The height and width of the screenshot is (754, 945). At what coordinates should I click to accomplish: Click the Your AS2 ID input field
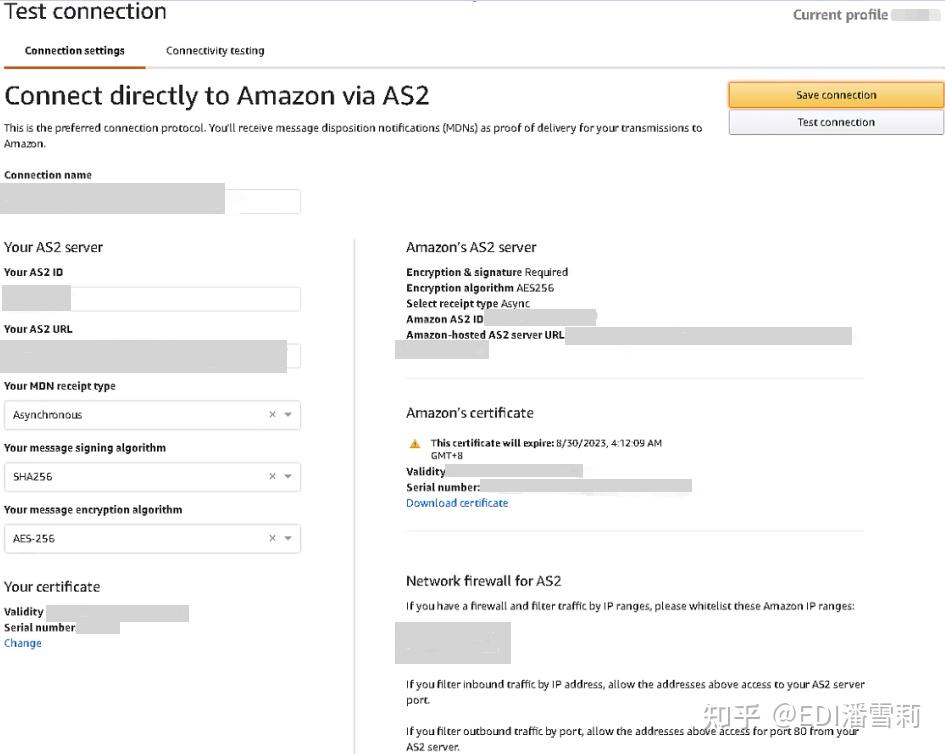point(150,298)
